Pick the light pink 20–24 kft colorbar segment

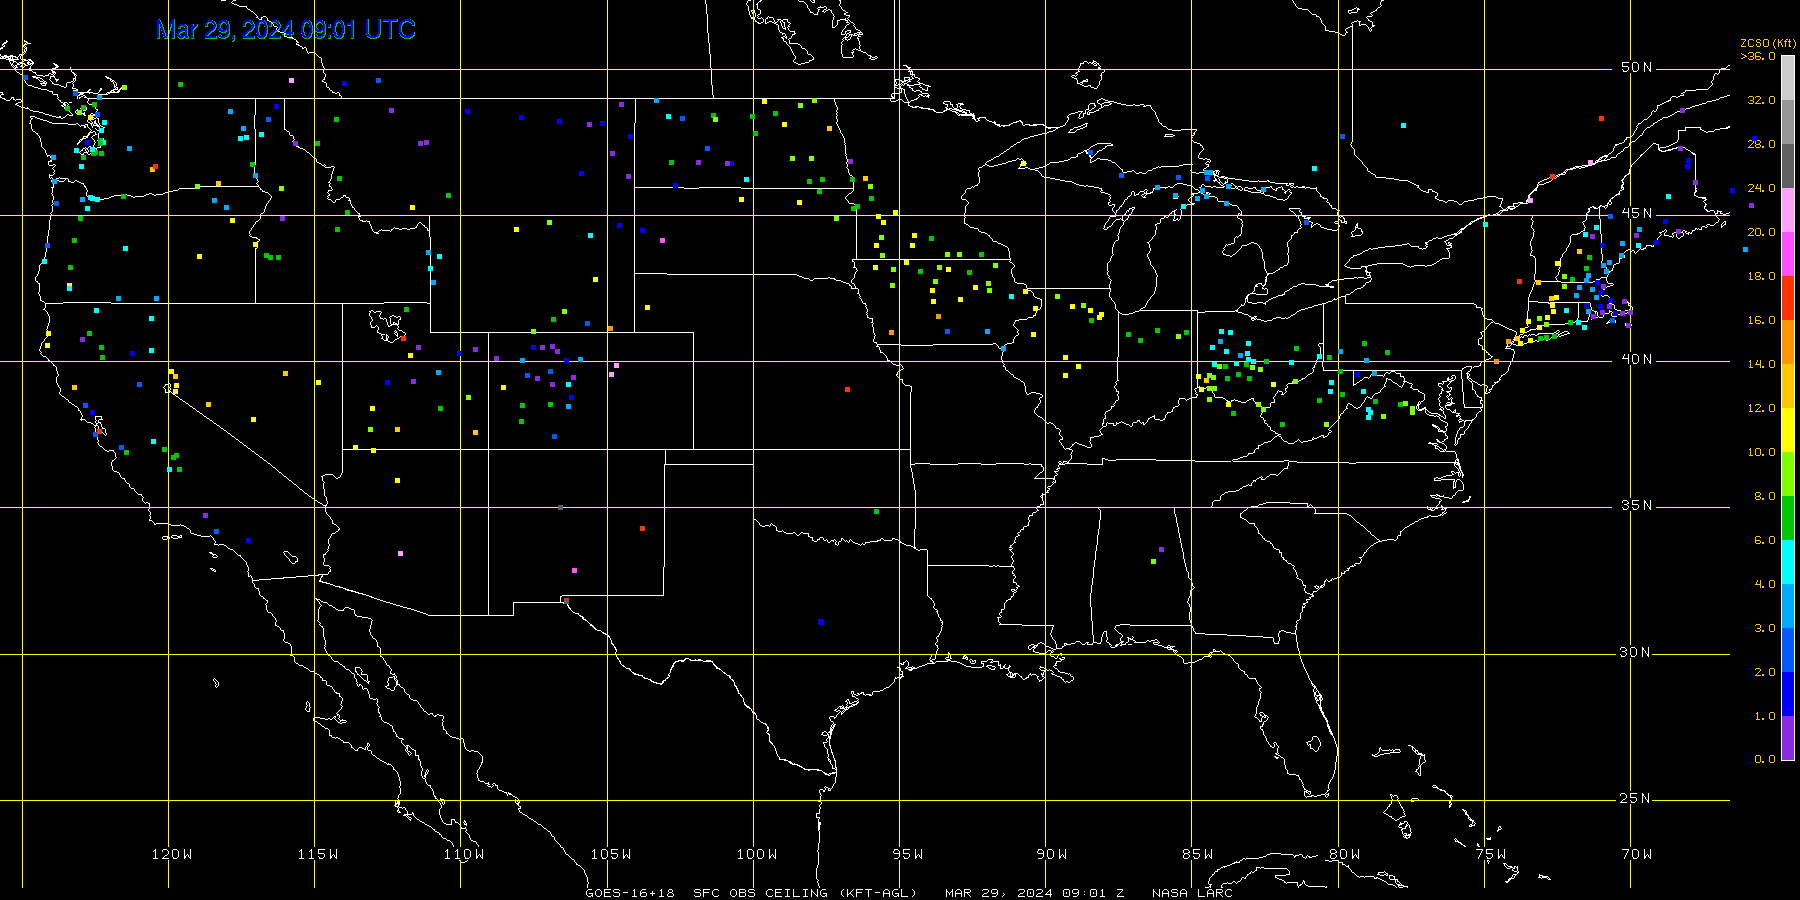(x=1788, y=210)
